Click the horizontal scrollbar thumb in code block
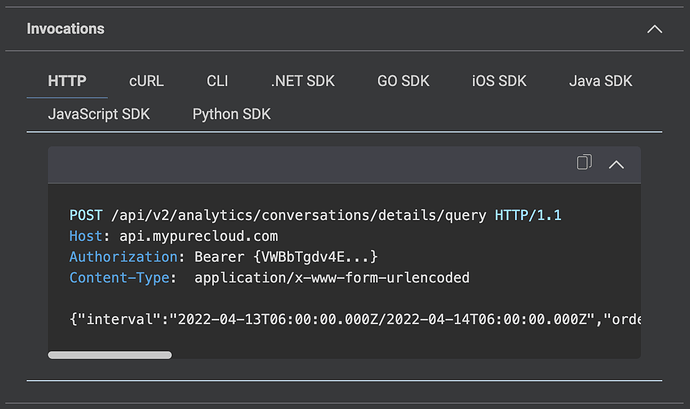 point(110,355)
